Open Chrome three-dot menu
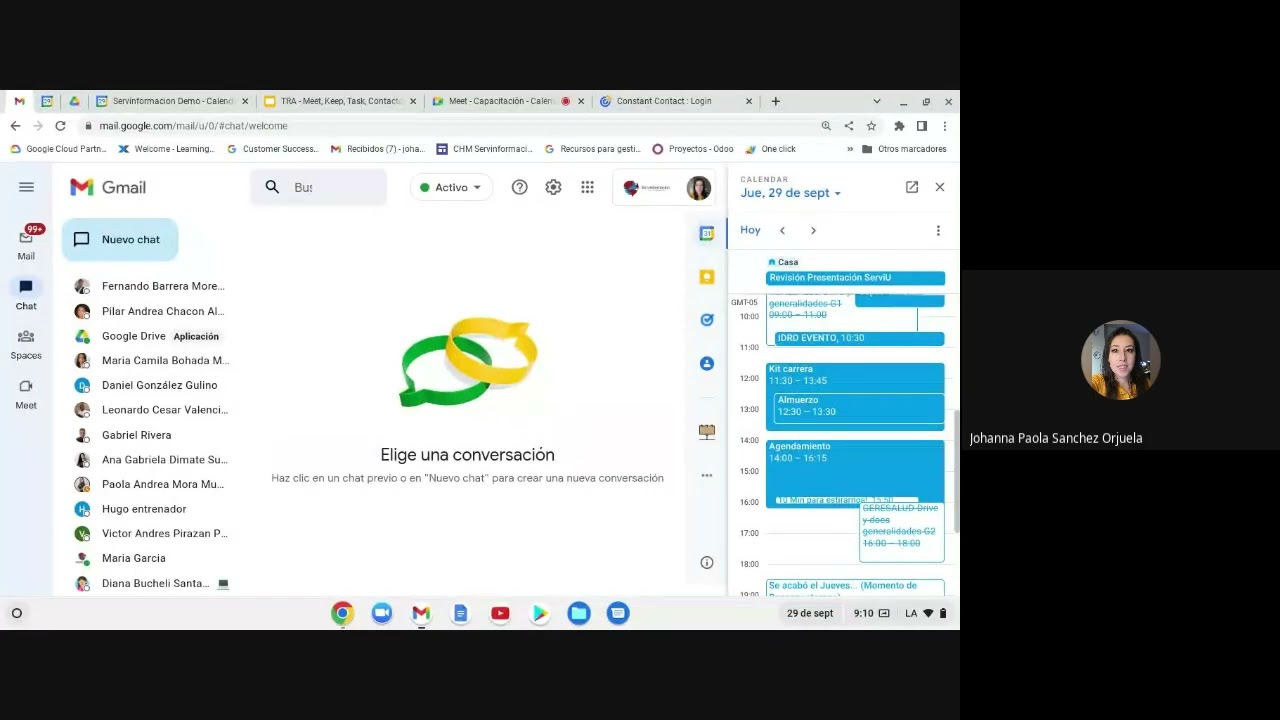This screenshot has height=720, width=1280. (944, 126)
